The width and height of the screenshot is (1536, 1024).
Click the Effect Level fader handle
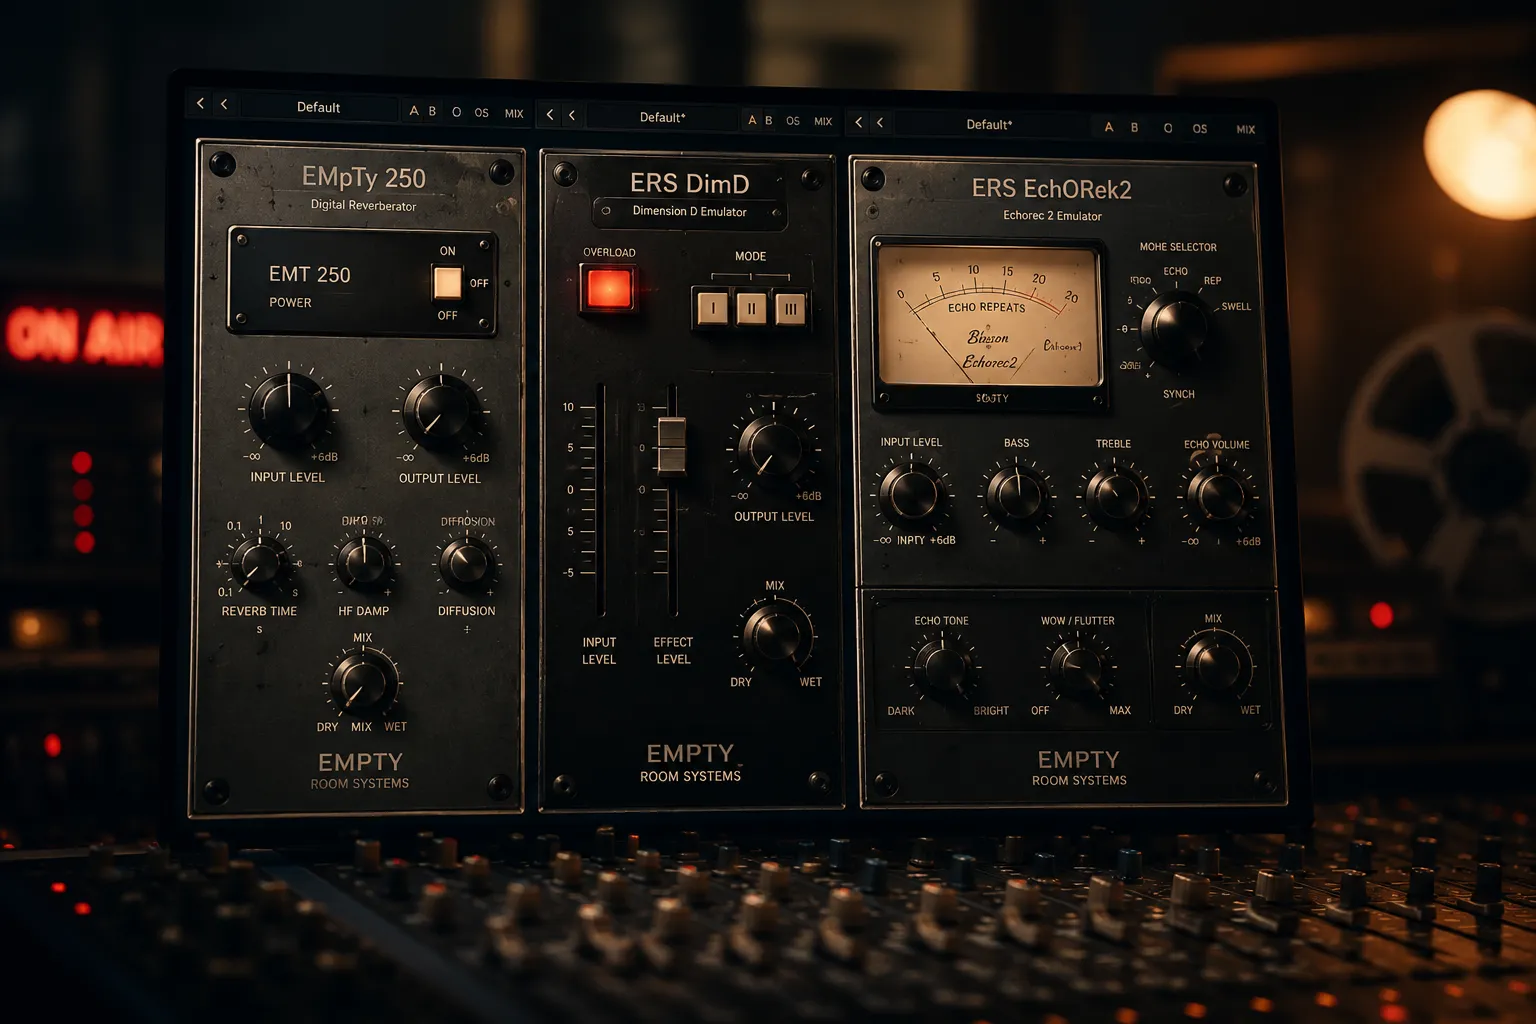pyautogui.click(x=672, y=445)
